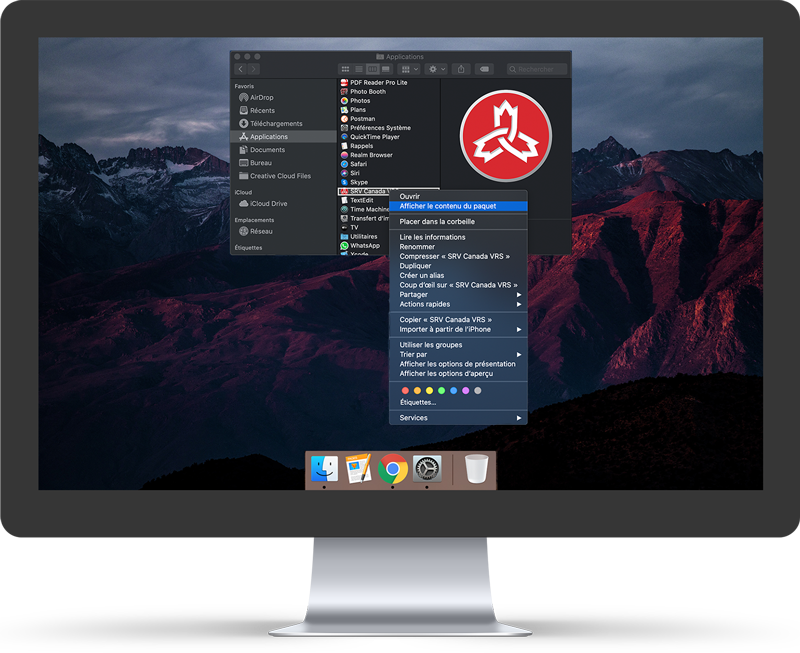This screenshot has width=800, height=653.
Task: Click the share icon in Finder toolbar
Action: 461,69
